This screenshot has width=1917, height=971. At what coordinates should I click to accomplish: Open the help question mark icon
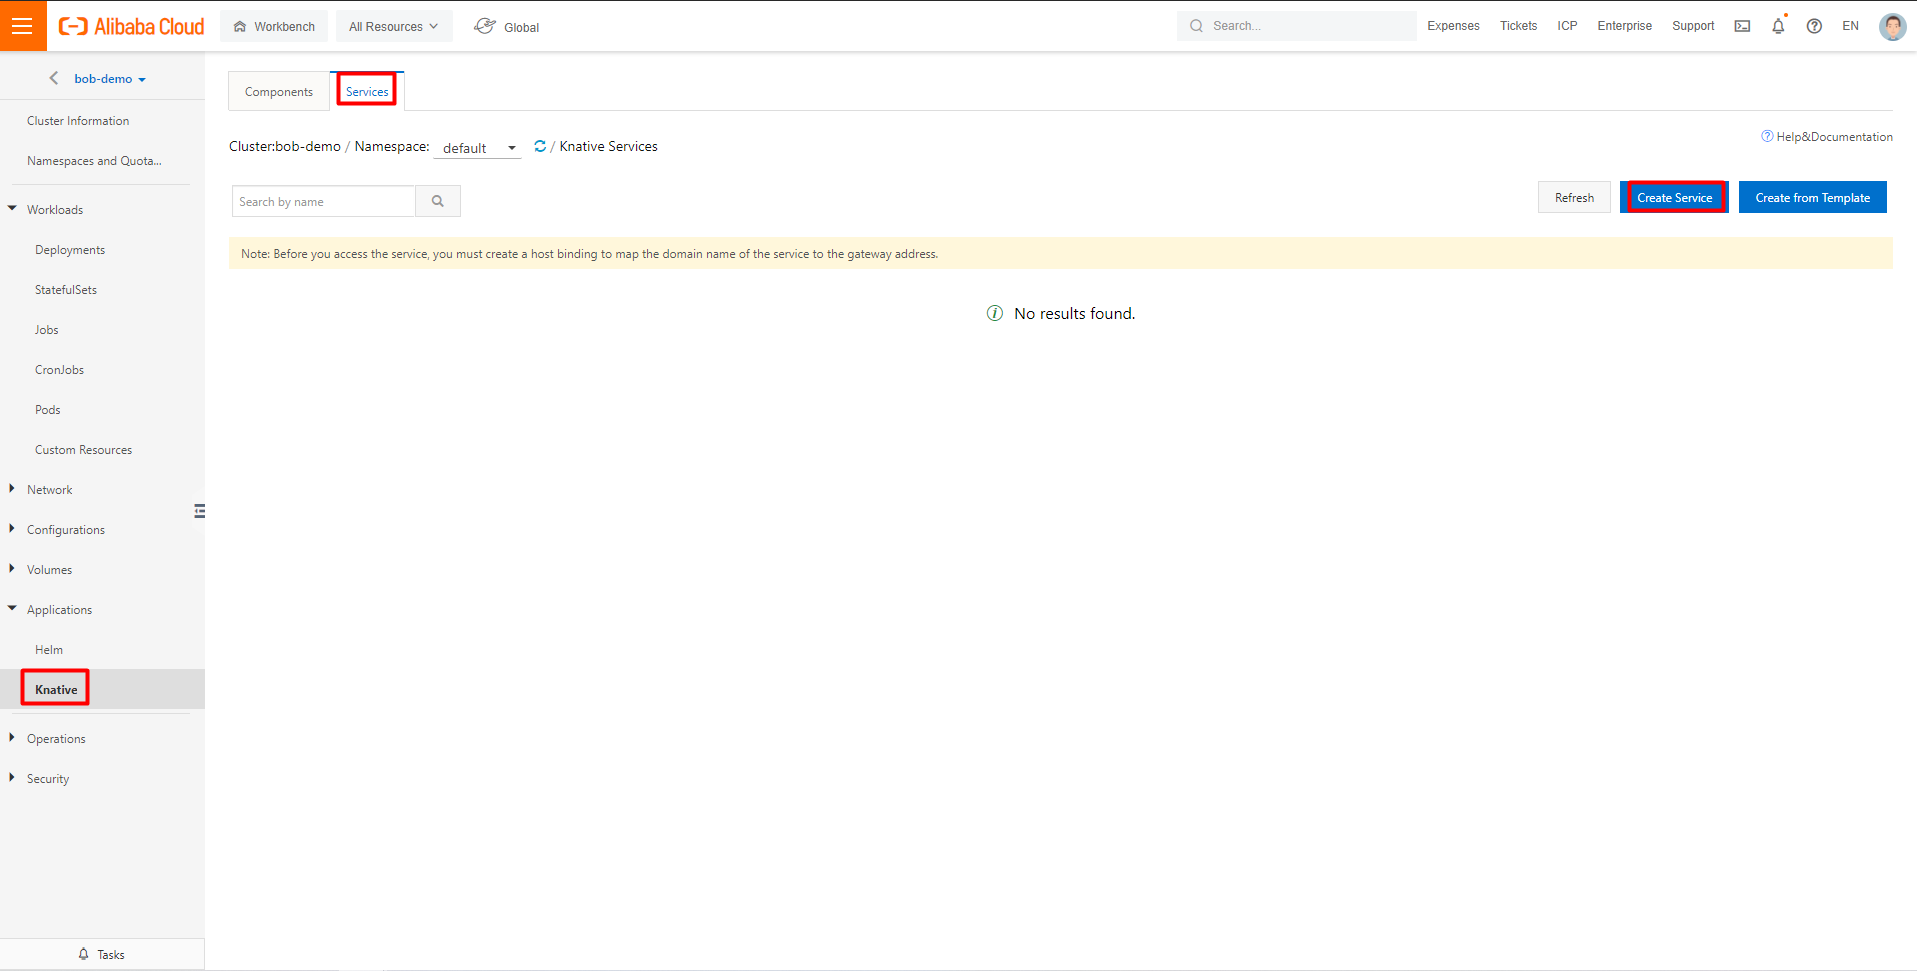(x=1814, y=26)
